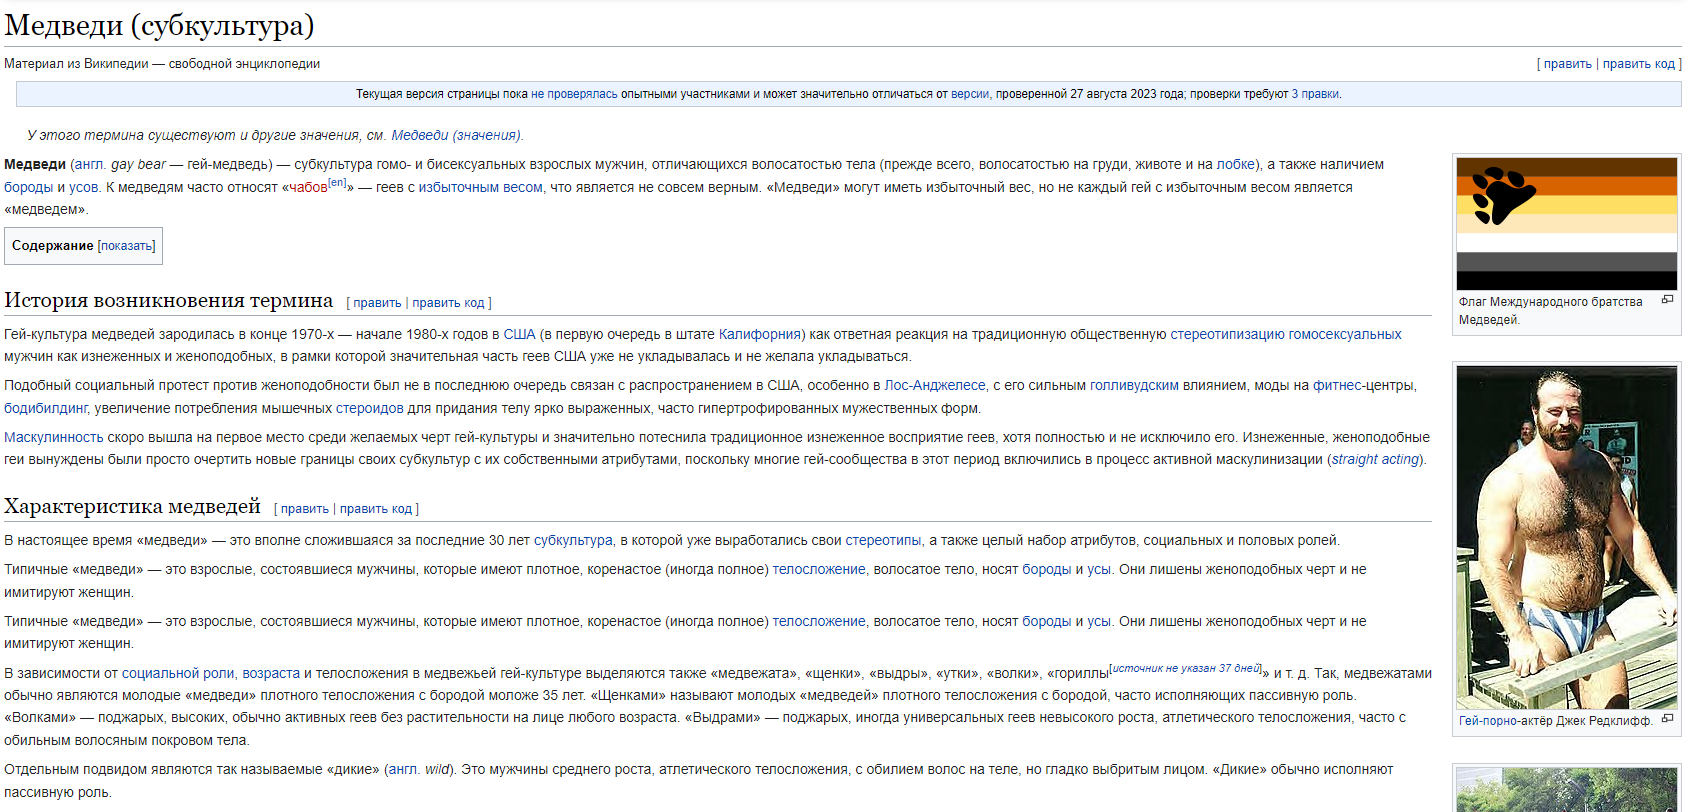Open the бодибилдинг link
This screenshot has height=812, width=1689.
[x=46, y=408]
